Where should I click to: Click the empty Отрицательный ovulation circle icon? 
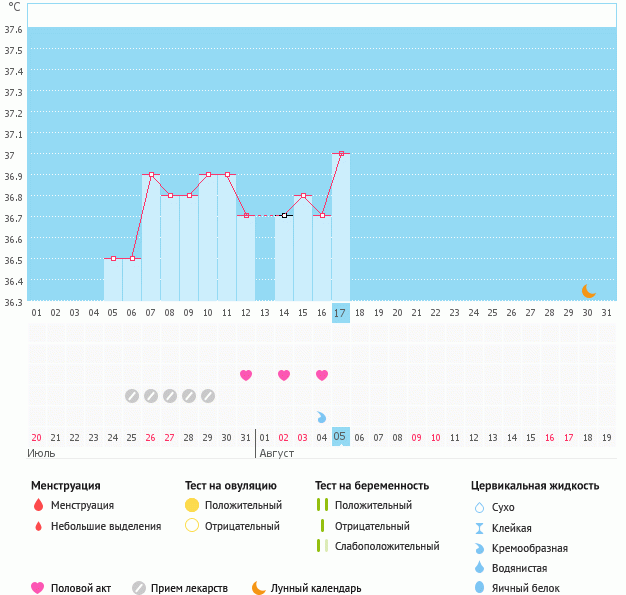tap(192, 526)
